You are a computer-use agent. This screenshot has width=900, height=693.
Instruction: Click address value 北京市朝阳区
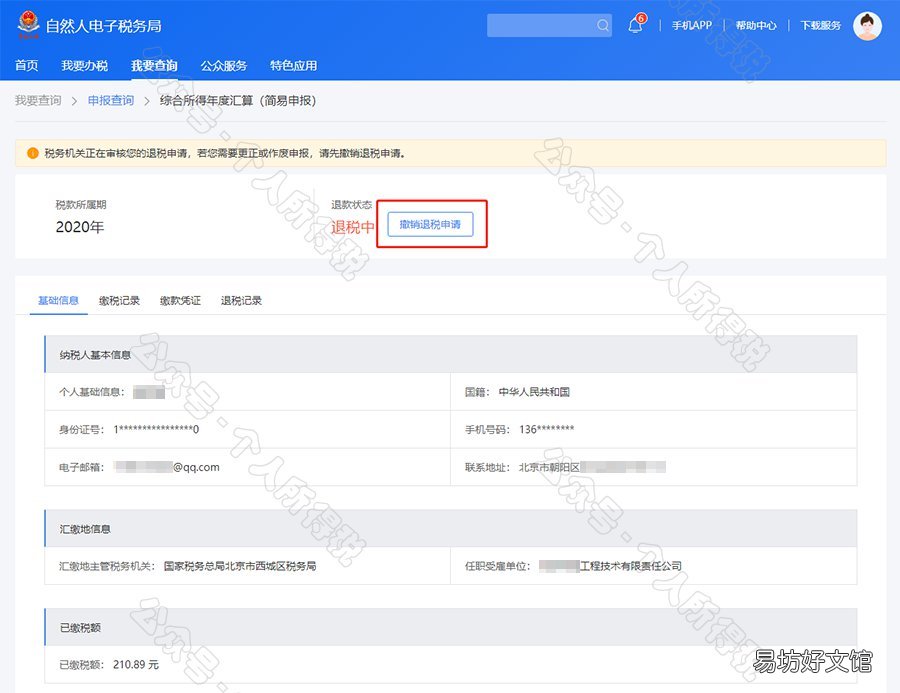pos(549,467)
